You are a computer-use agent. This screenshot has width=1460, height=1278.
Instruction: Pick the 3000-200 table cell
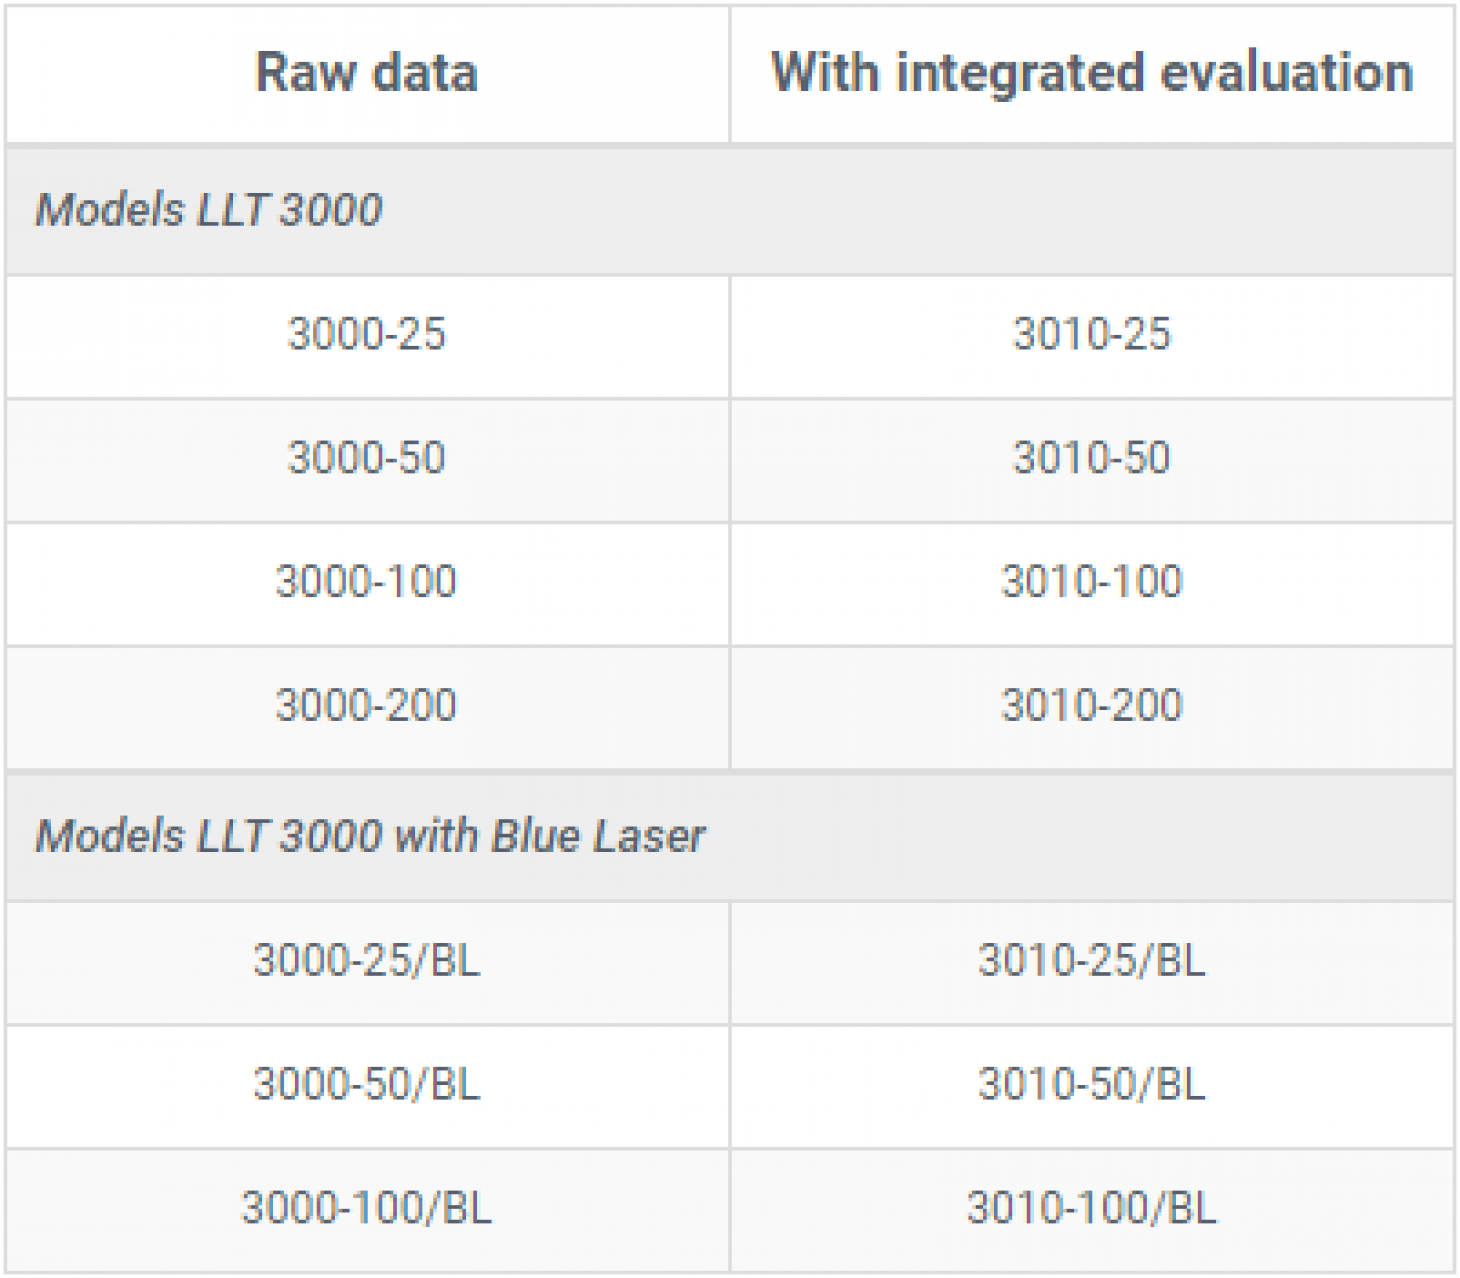[366, 706]
